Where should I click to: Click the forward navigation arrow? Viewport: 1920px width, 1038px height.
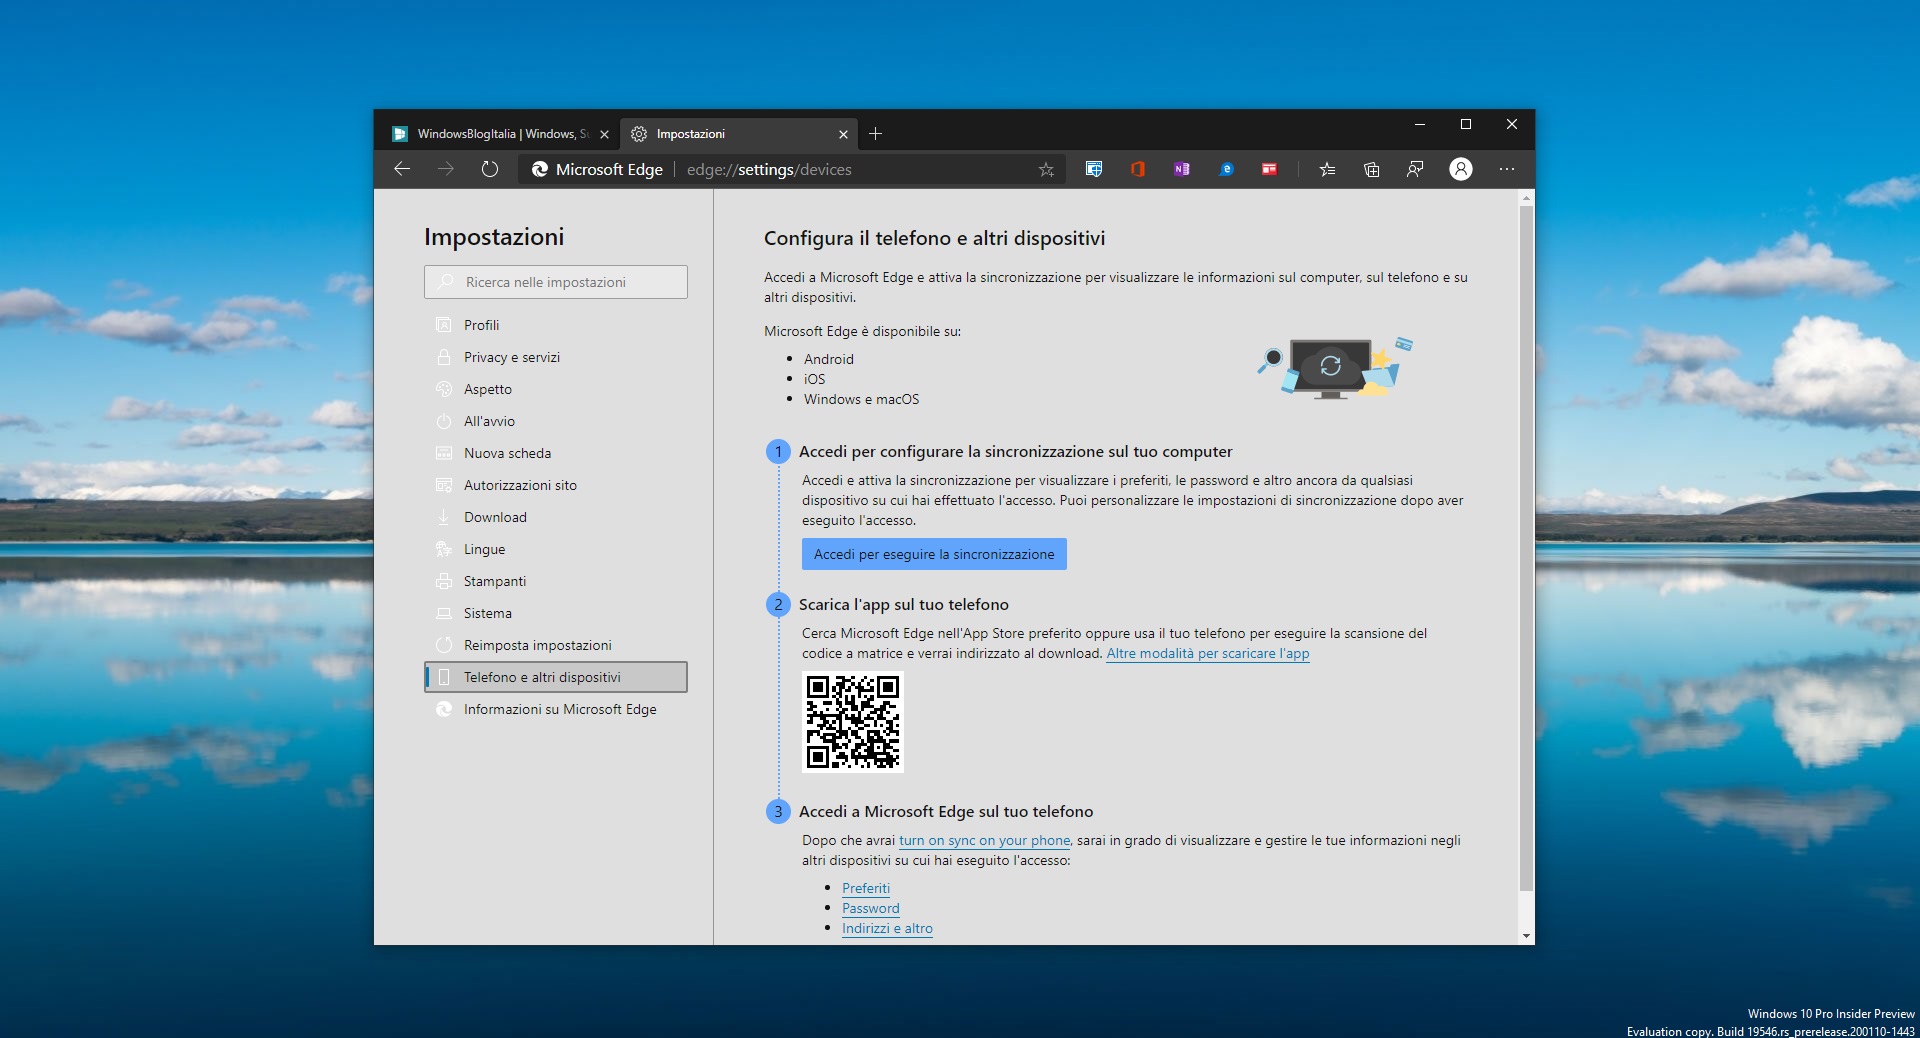(446, 169)
